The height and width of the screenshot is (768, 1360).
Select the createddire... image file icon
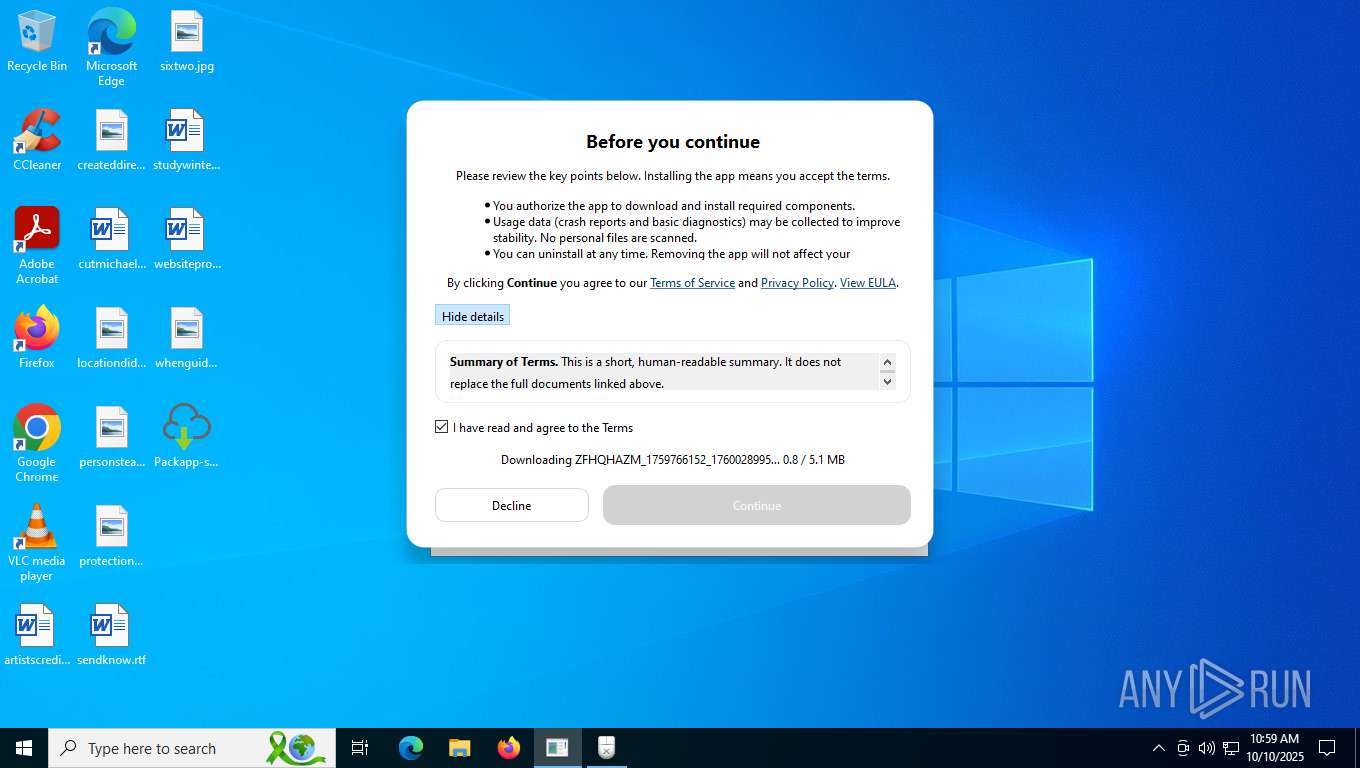pos(111,141)
